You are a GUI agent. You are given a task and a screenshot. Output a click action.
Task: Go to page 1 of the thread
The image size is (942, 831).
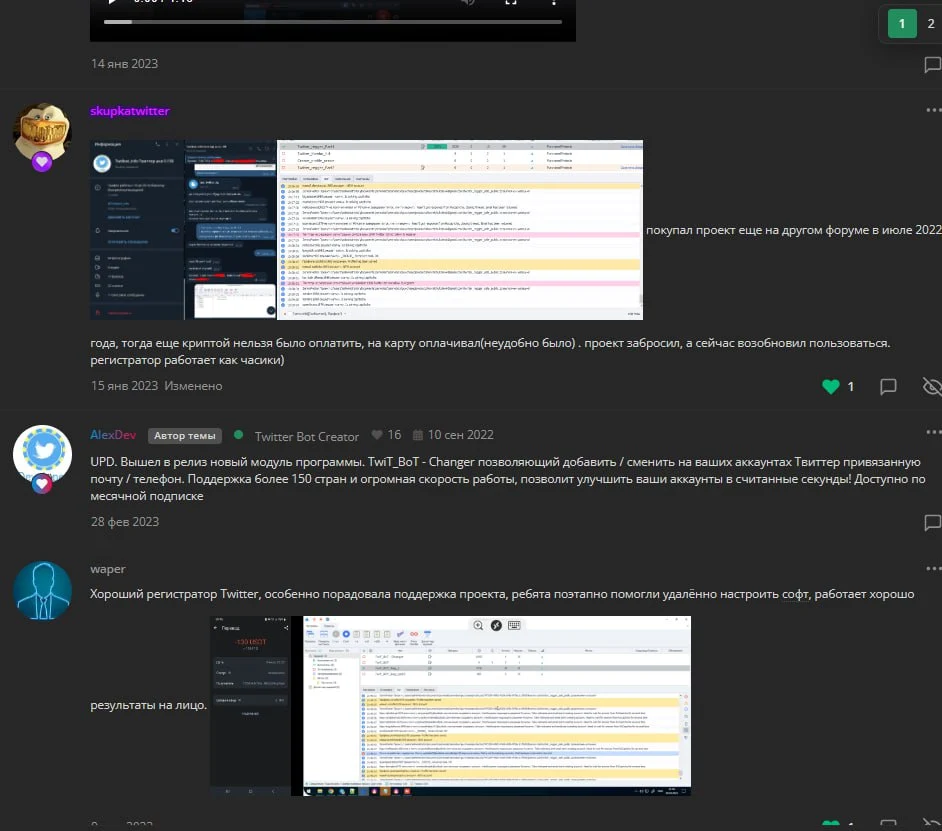click(x=902, y=24)
